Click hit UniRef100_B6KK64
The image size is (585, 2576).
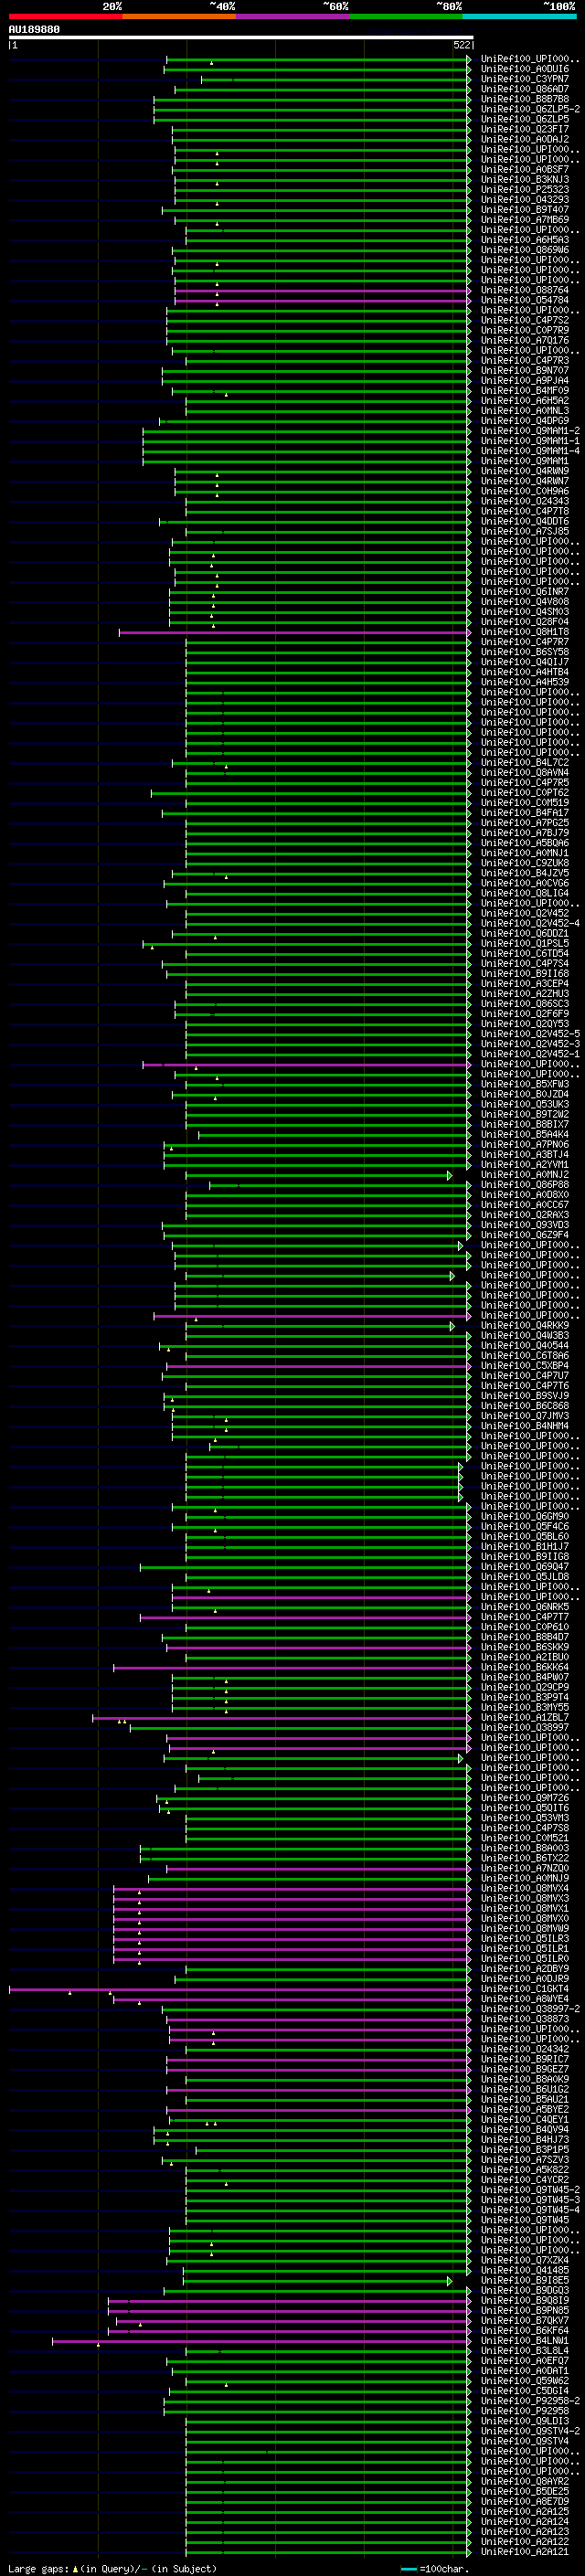[525, 1667]
